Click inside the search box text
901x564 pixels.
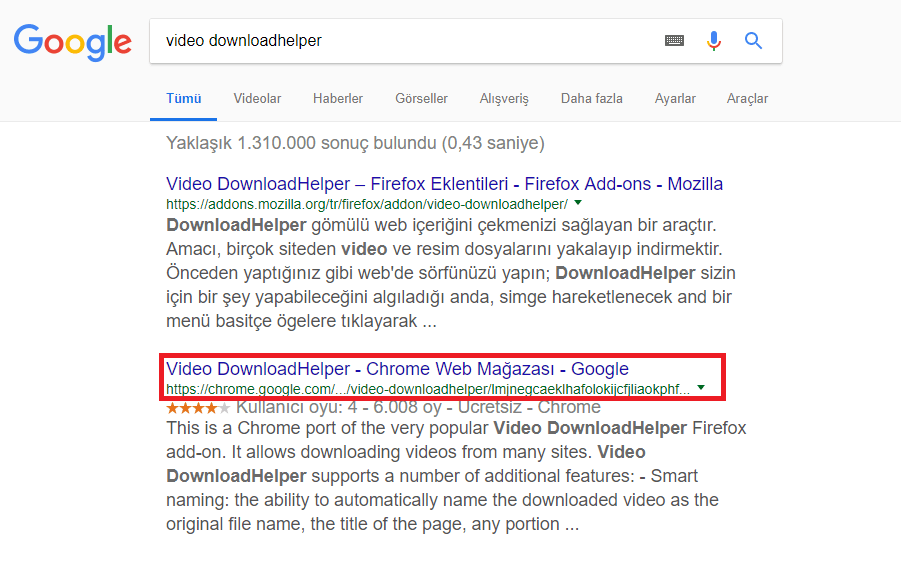click(x=244, y=41)
